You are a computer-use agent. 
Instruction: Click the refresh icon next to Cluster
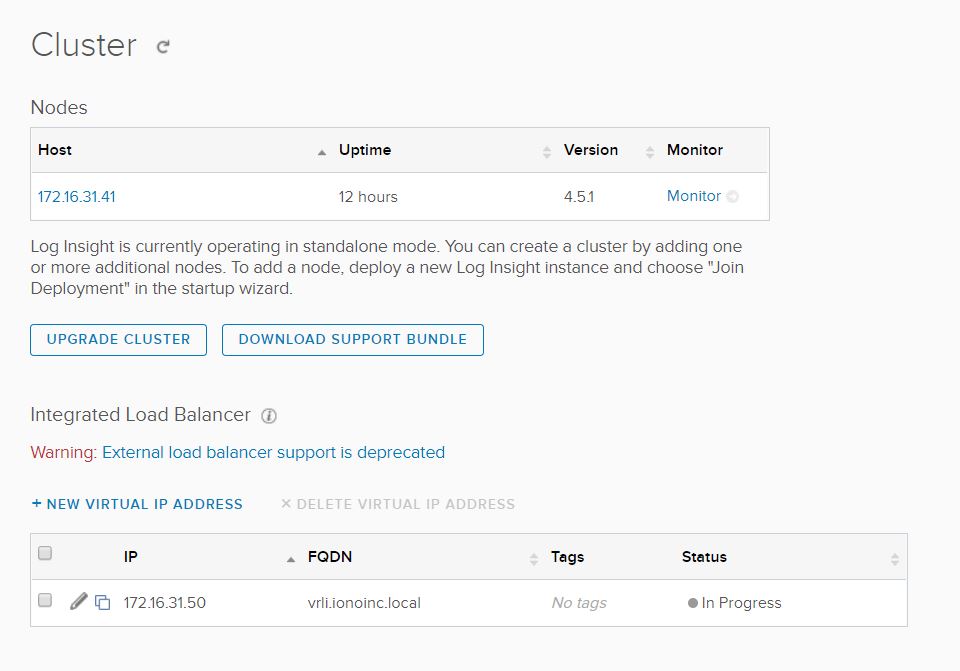point(163,46)
